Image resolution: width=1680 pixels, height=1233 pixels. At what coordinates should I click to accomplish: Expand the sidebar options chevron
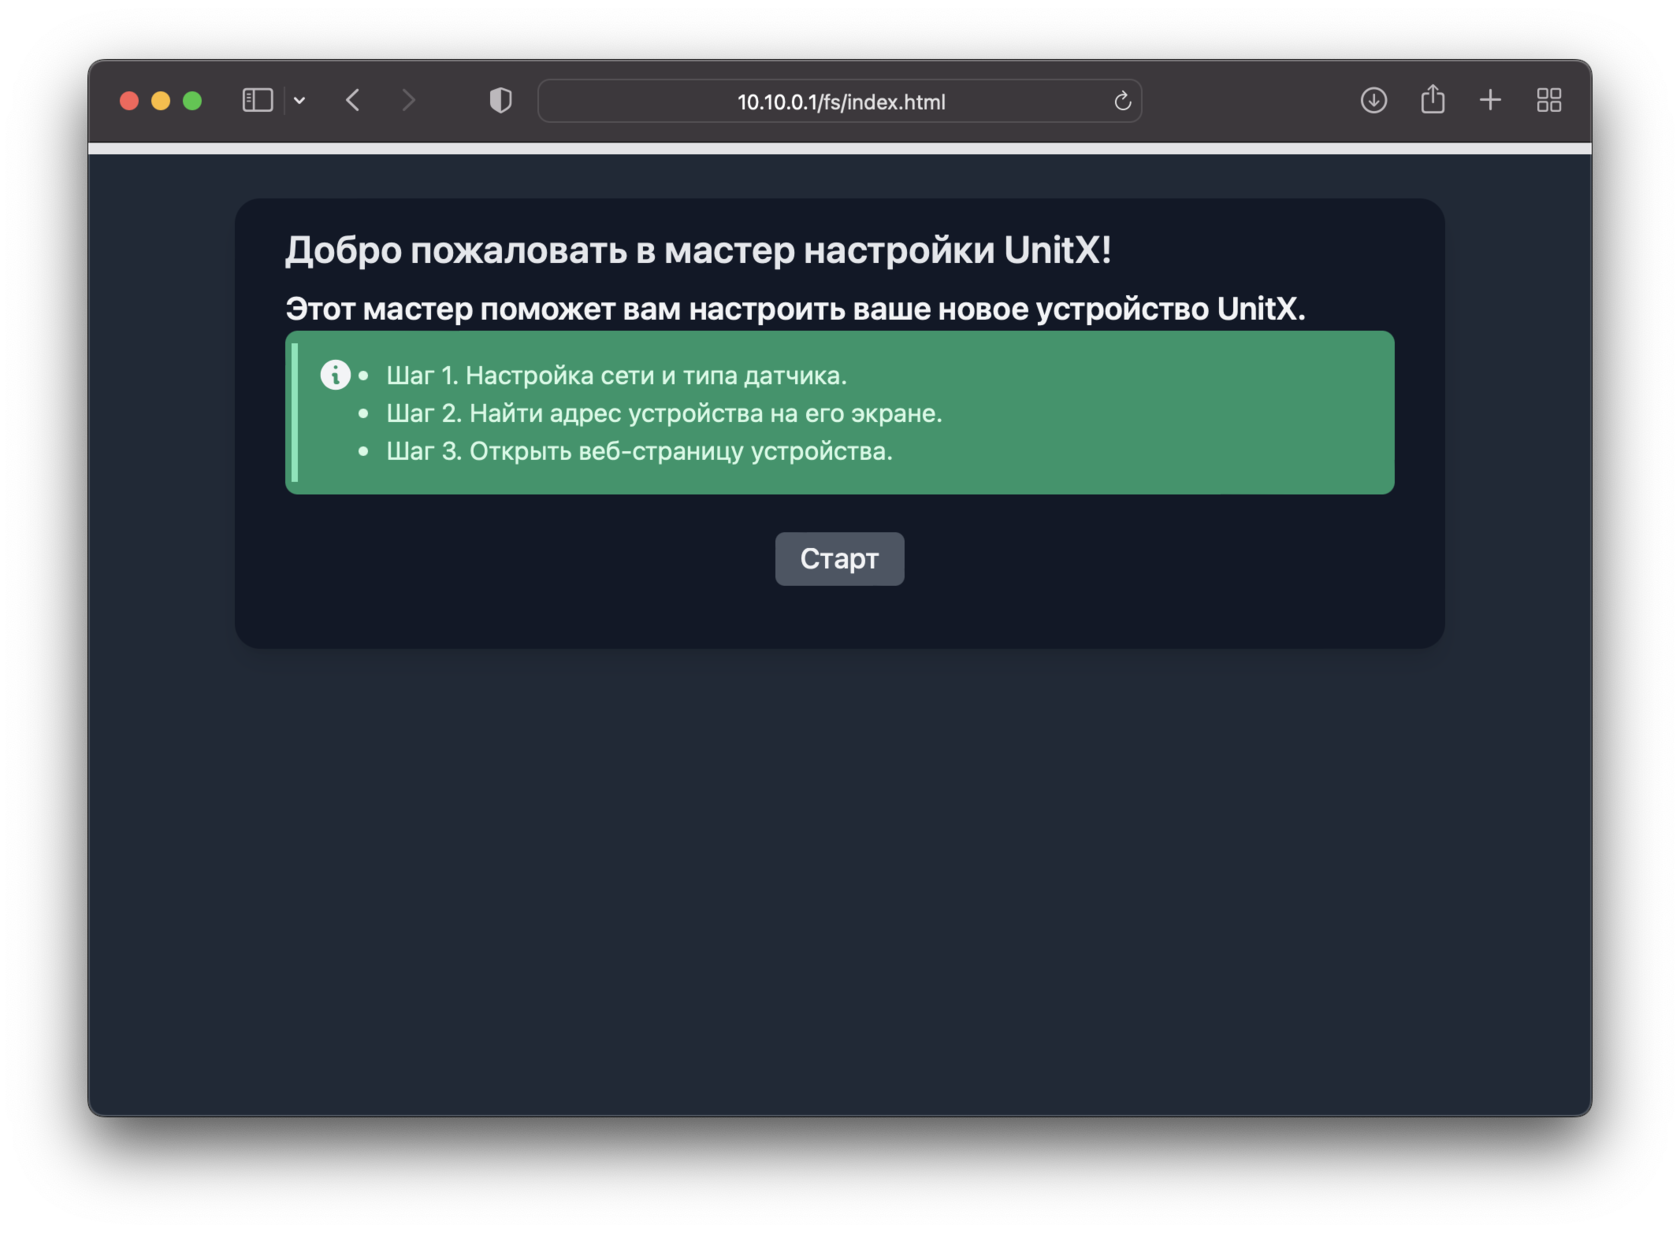click(x=300, y=100)
